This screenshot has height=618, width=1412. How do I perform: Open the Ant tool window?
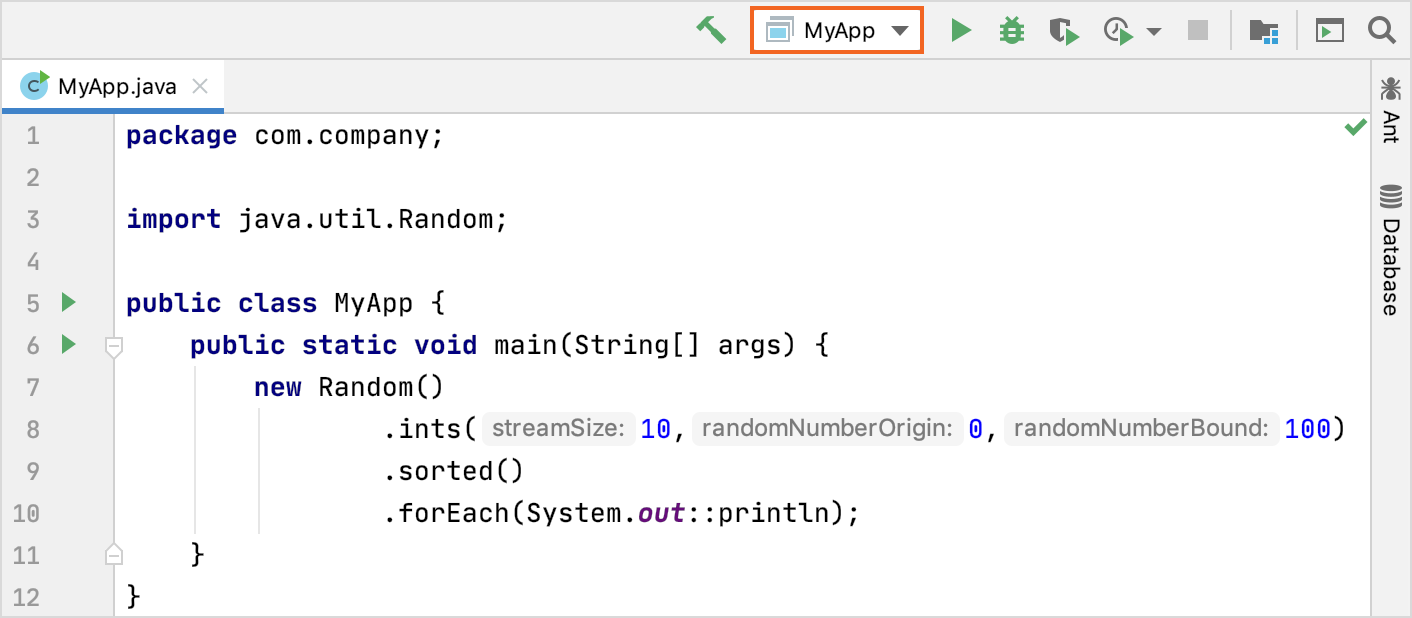tap(1390, 110)
